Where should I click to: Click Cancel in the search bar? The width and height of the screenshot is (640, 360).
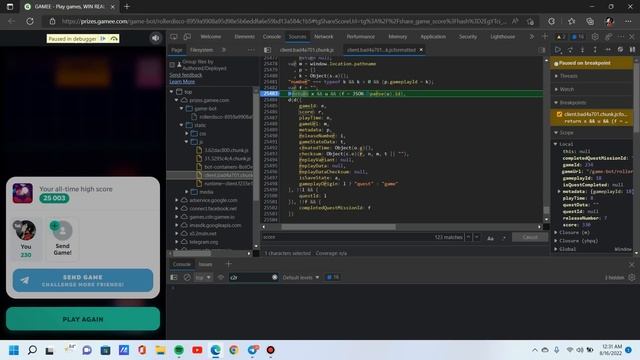(x=530, y=237)
